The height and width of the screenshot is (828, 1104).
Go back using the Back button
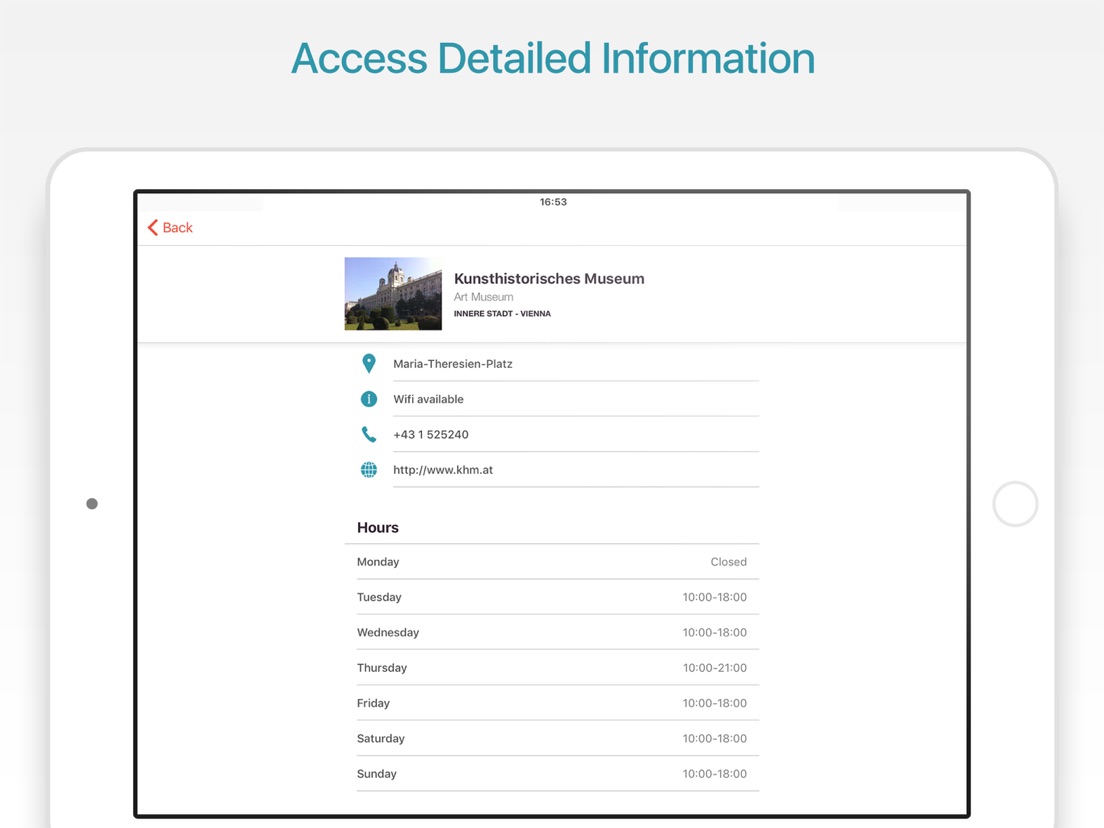point(170,227)
